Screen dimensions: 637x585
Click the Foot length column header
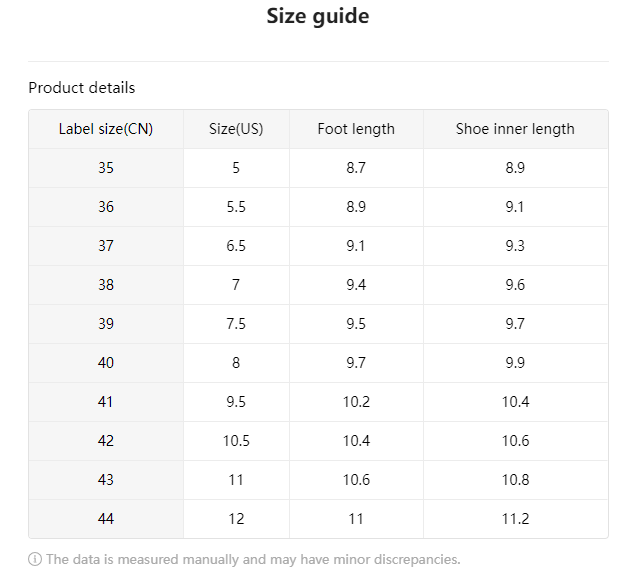coord(356,129)
